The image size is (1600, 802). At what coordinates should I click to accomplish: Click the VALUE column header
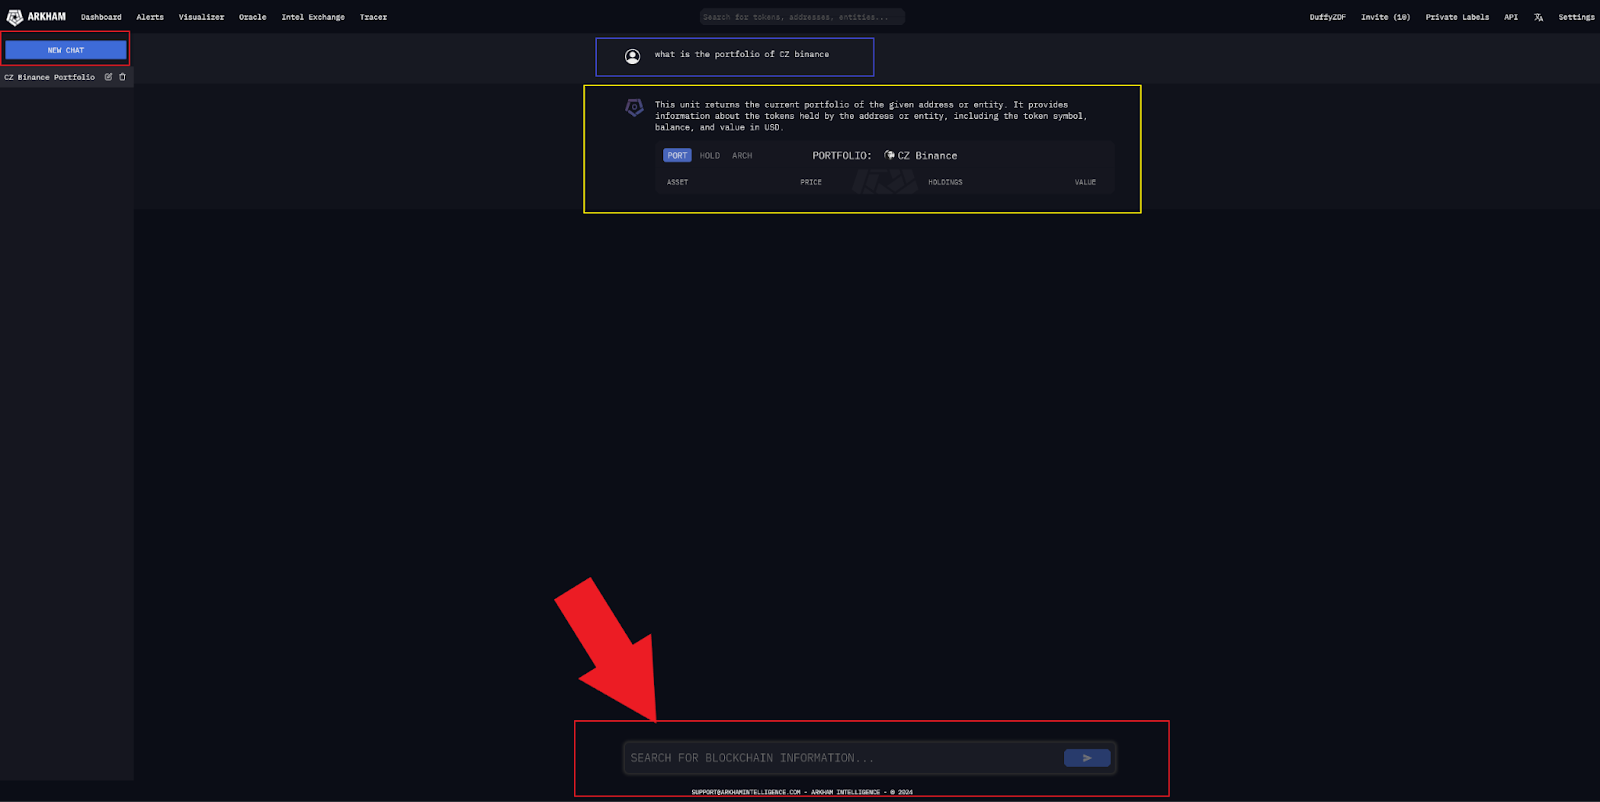(1085, 182)
